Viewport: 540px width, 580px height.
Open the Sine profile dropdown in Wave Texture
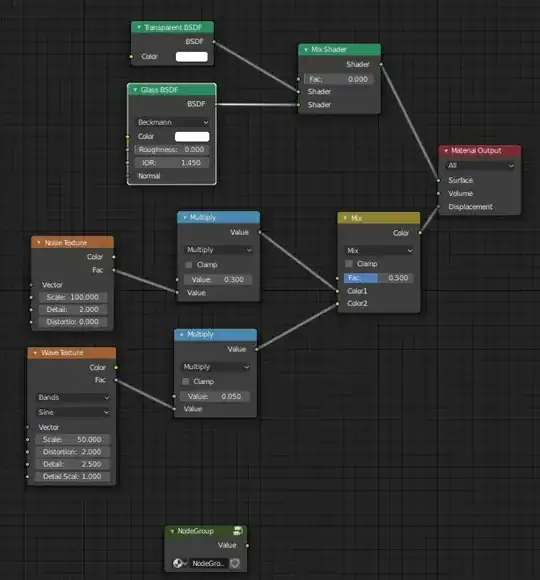(73, 412)
